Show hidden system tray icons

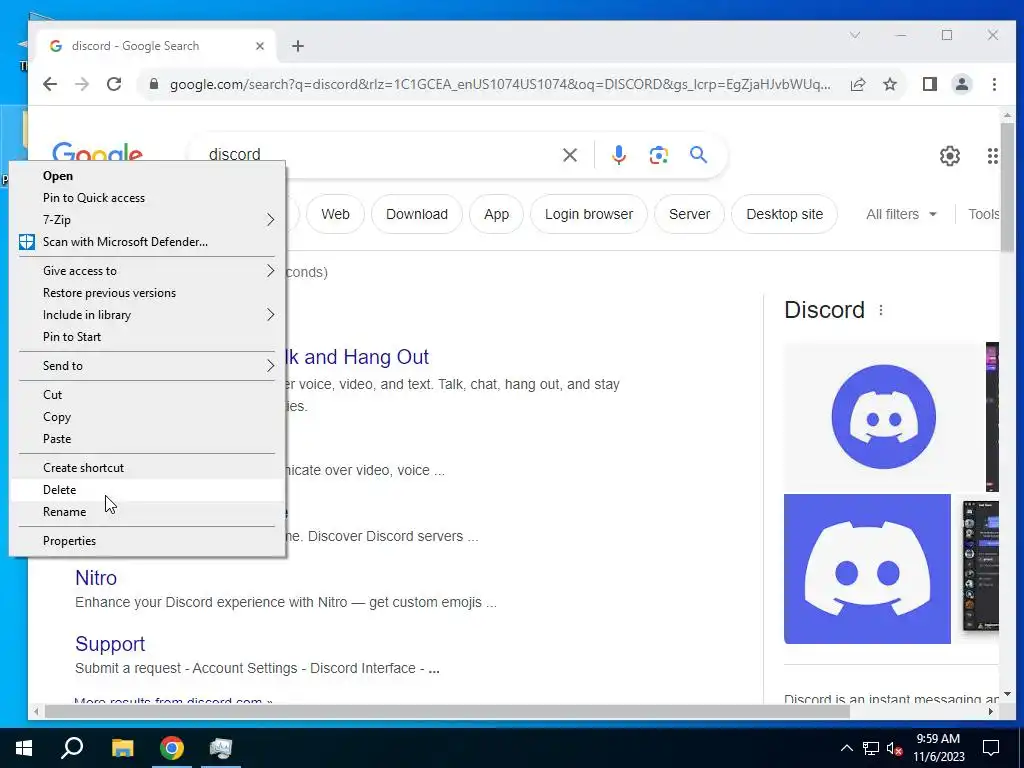(846, 748)
